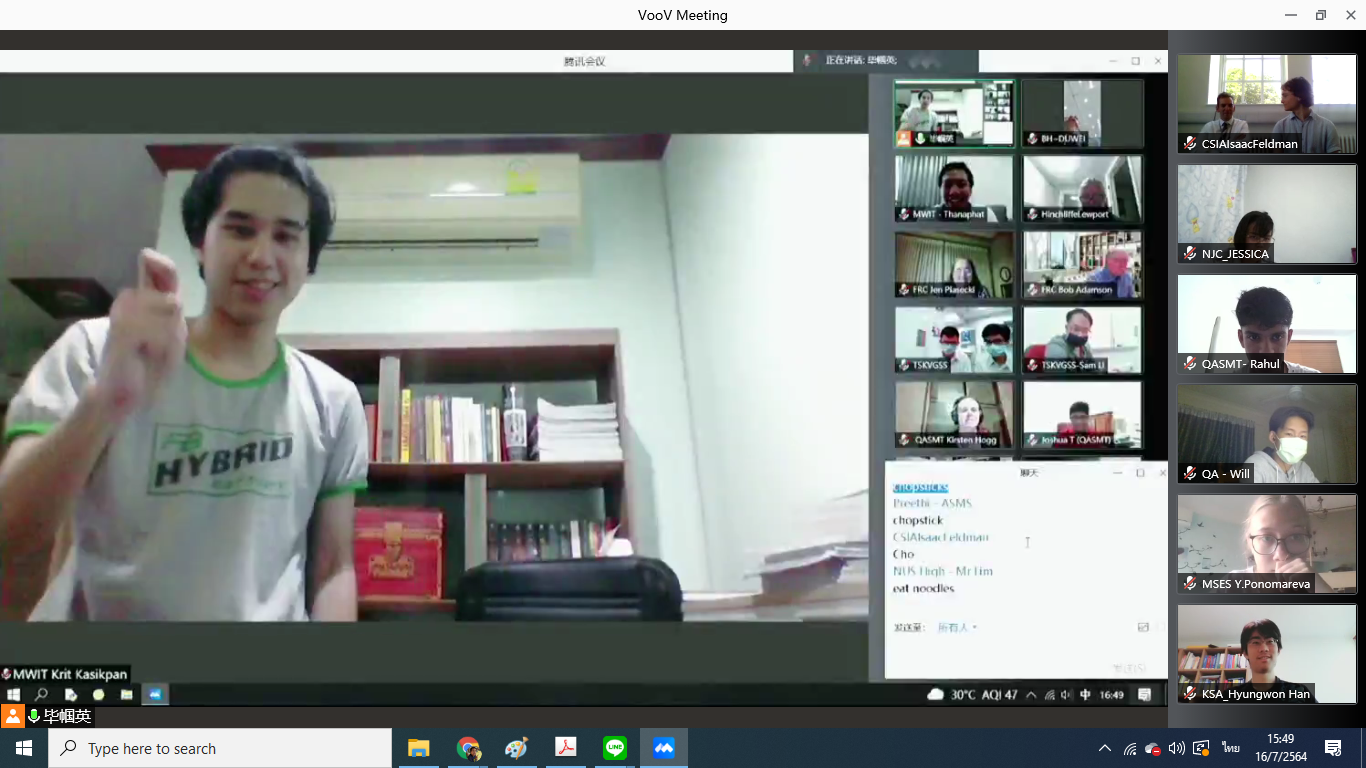Click the 'eat noodles' chat message
The image size is (1366, 768).
[x=924, y=588]
